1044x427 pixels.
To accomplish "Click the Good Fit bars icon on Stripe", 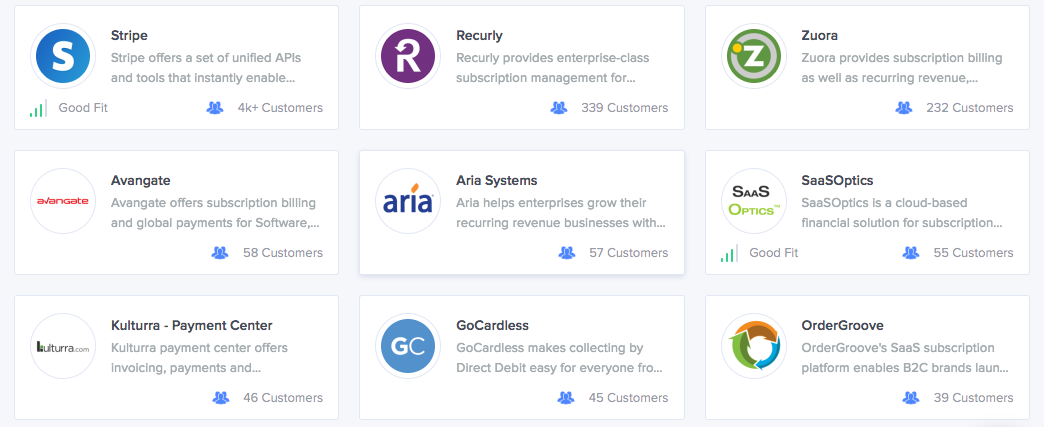I will (x=38, y=108).
